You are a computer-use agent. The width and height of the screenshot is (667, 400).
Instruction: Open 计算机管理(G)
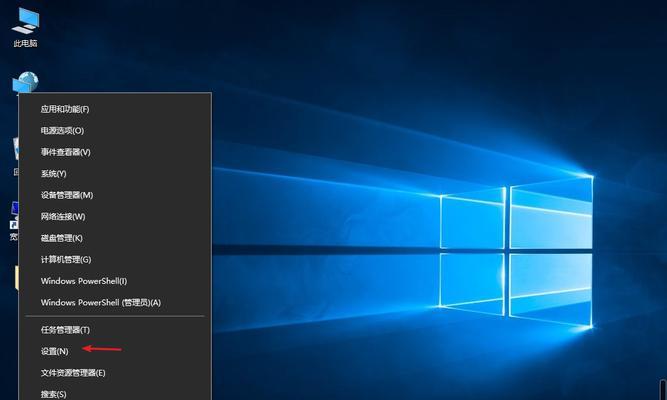click(115, 260)
